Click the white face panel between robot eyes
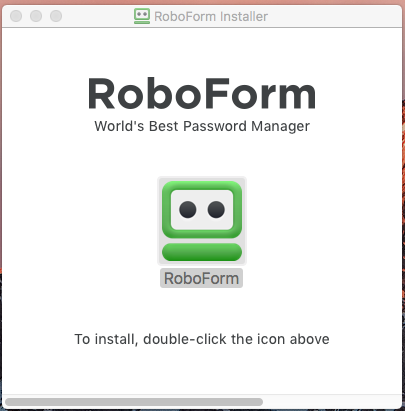 pyautogui.click(x=202, y=210)
